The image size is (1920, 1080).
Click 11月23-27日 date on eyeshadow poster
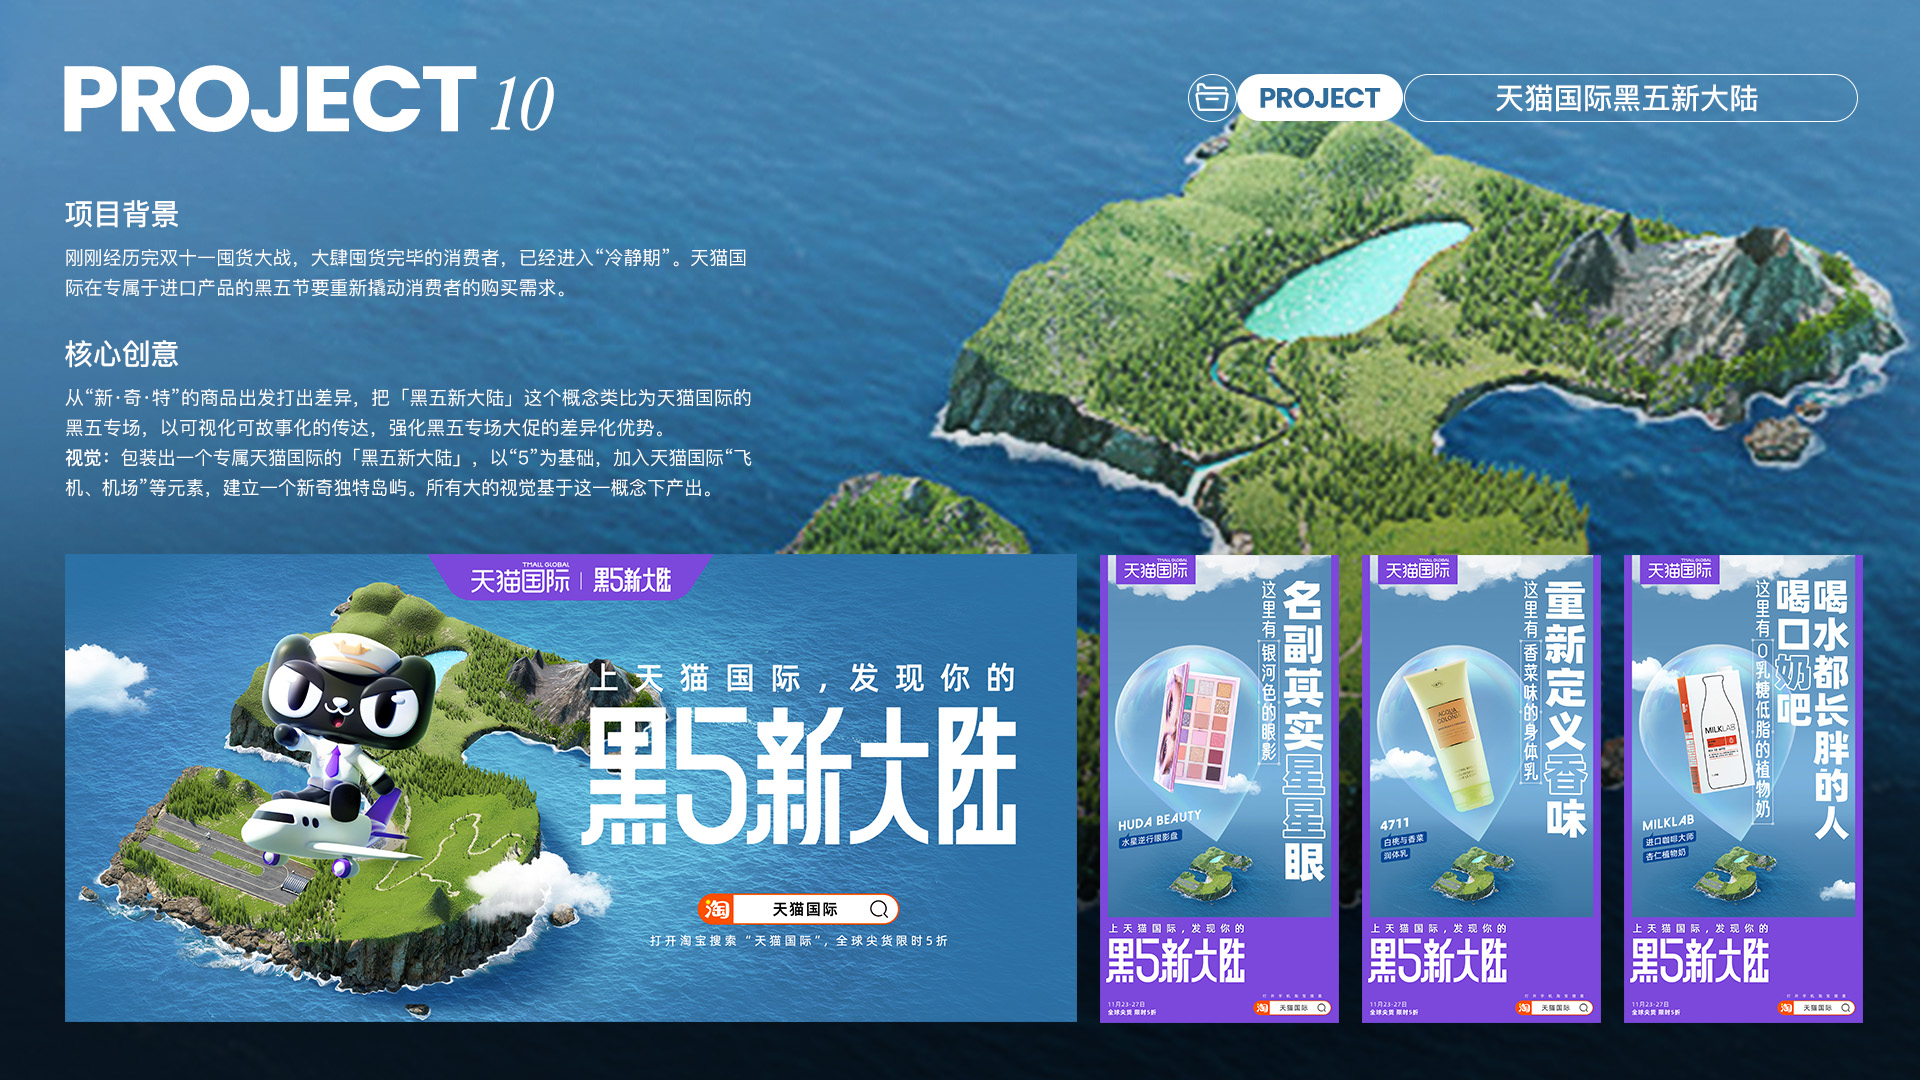1126,1004
